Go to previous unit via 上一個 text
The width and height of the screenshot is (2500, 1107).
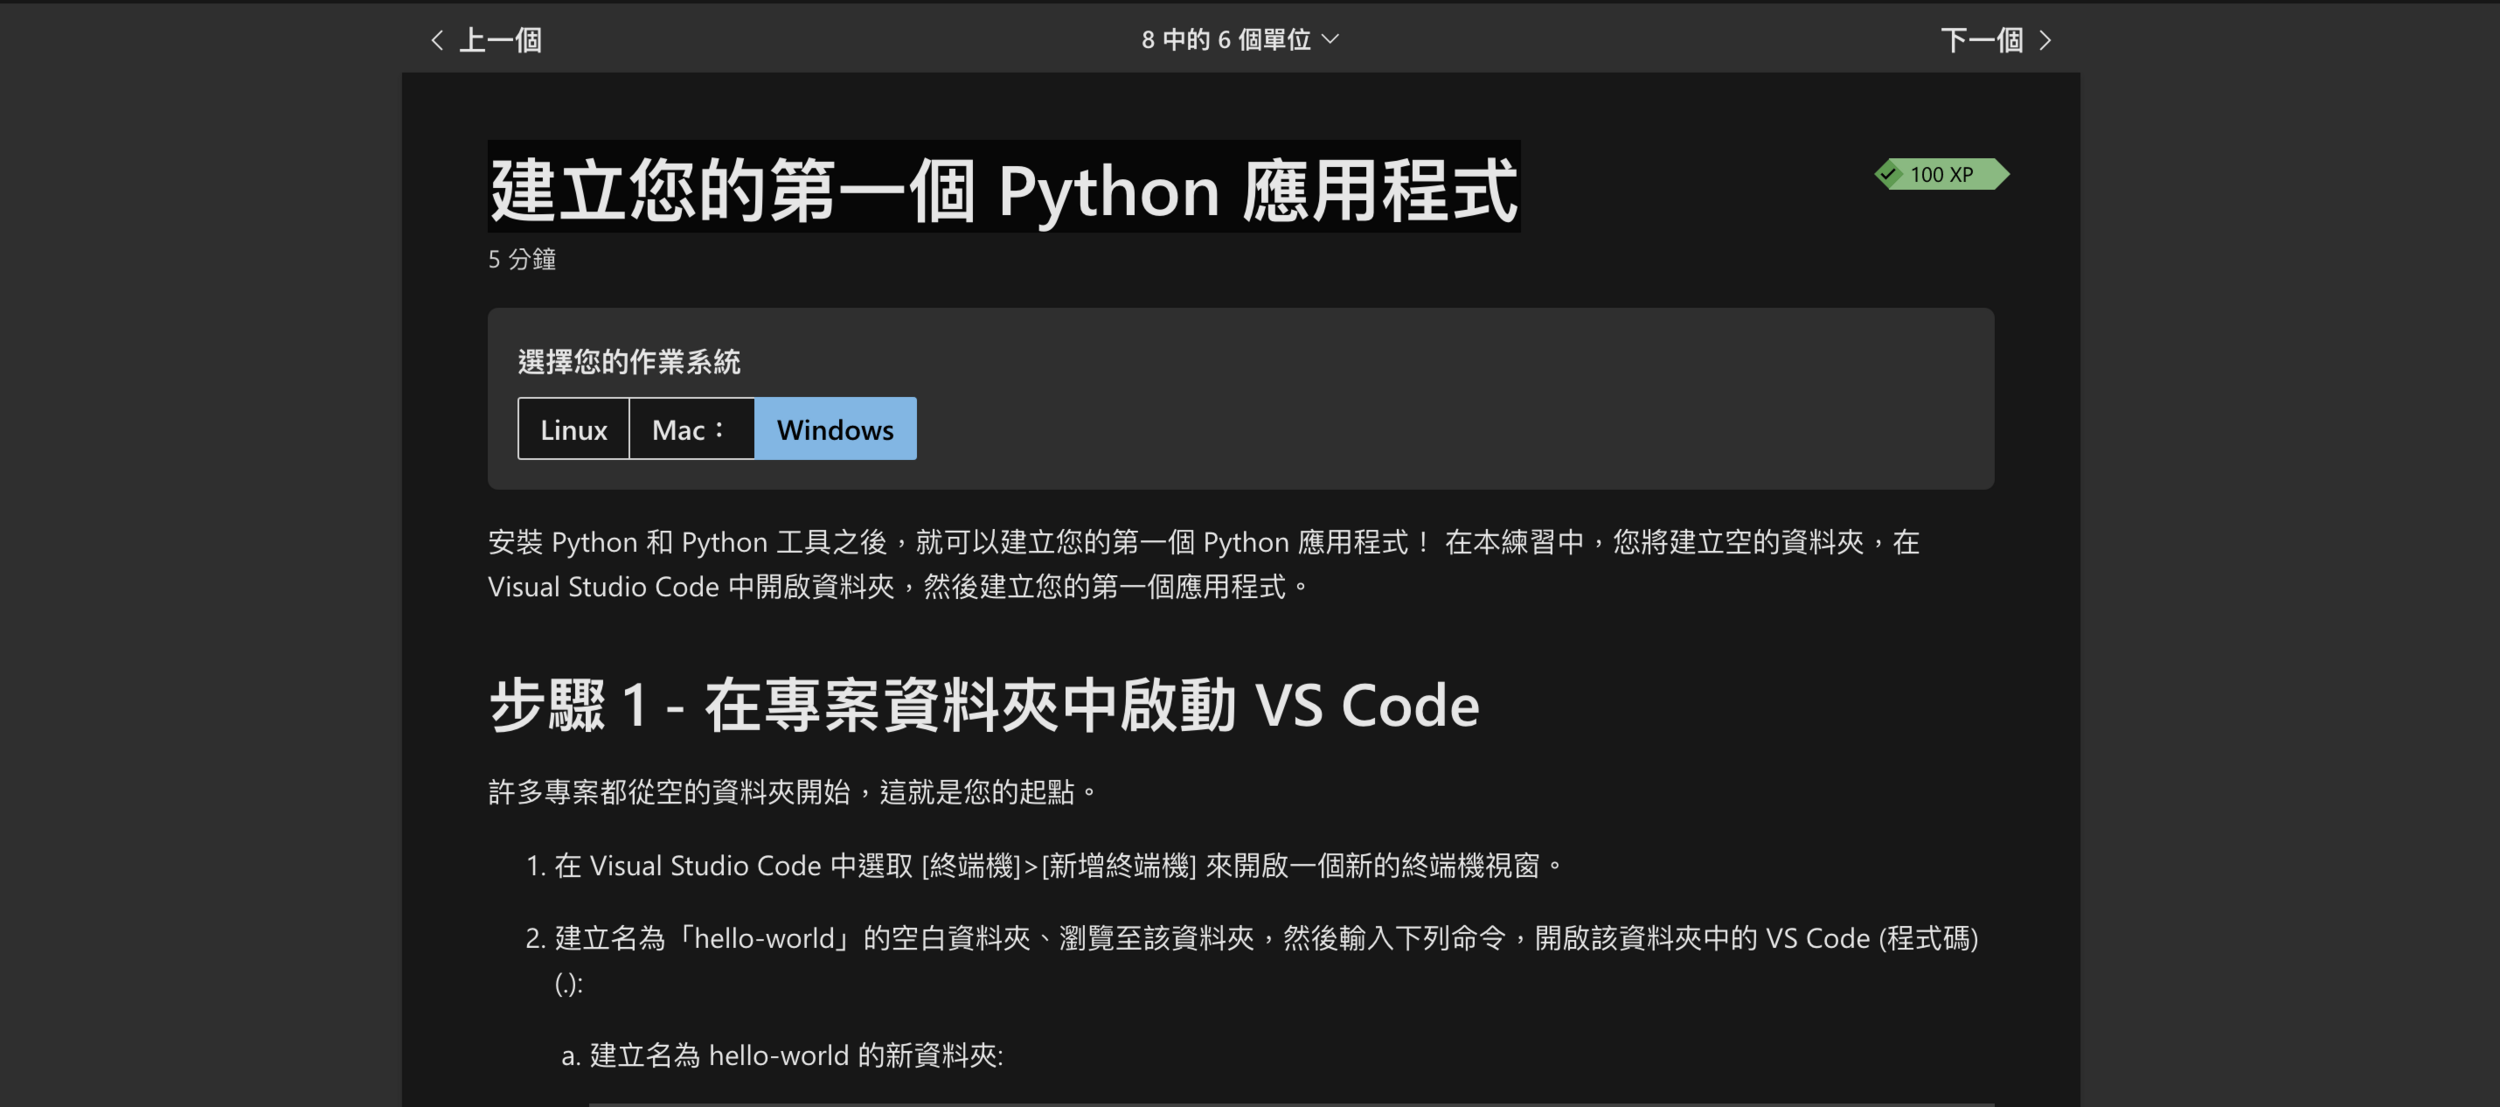tap(500, 40)
